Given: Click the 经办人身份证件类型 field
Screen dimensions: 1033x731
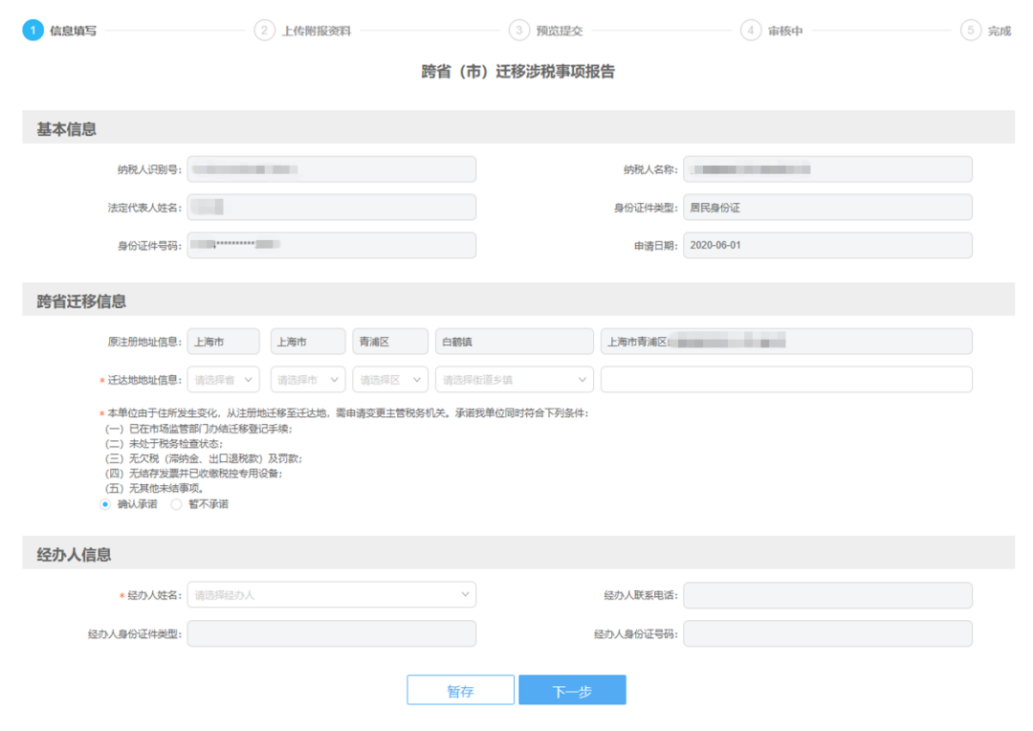Looking at the screenshot, I should coord(331,634).
